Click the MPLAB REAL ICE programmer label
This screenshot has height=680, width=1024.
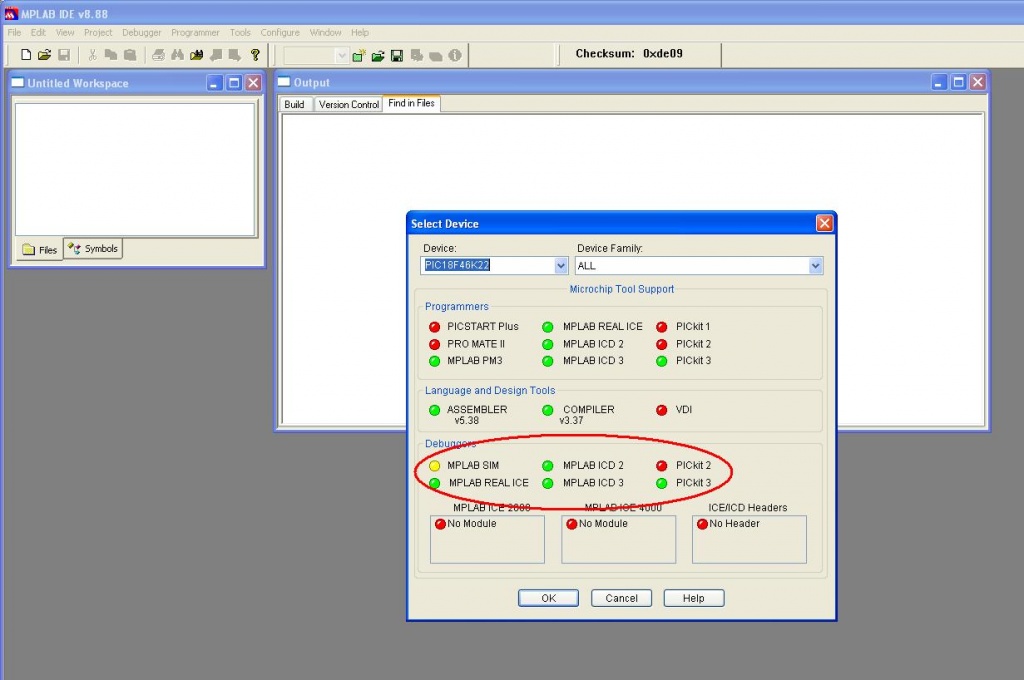(603, 327)
